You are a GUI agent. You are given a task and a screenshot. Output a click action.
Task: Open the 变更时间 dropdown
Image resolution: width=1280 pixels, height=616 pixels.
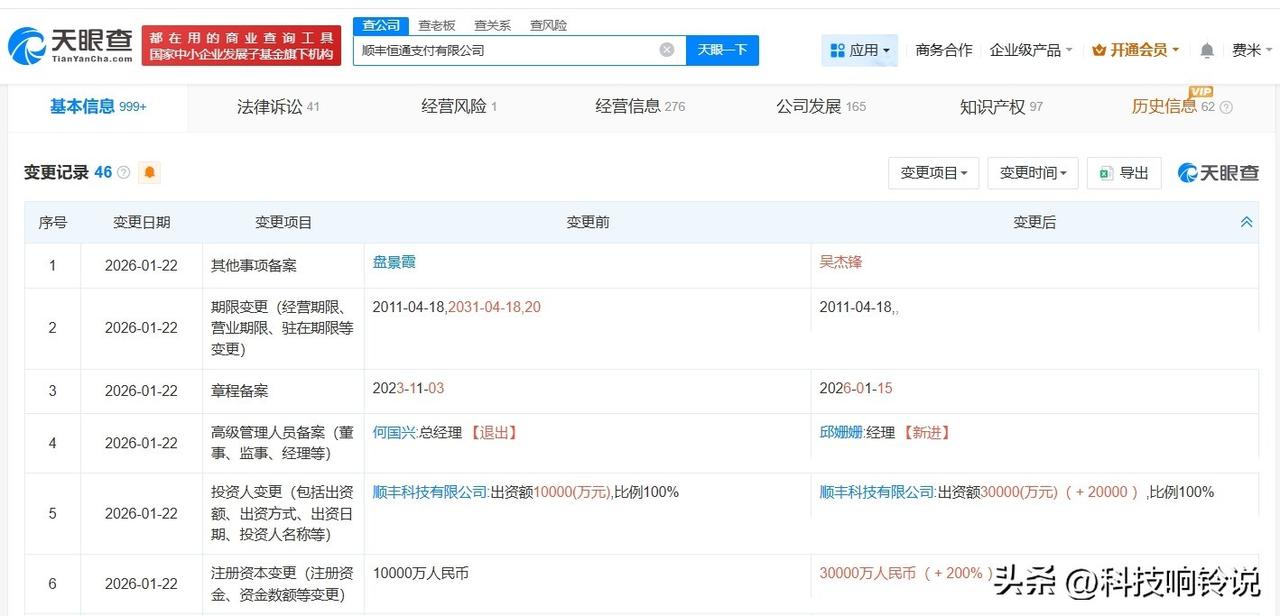(1032, 172)
